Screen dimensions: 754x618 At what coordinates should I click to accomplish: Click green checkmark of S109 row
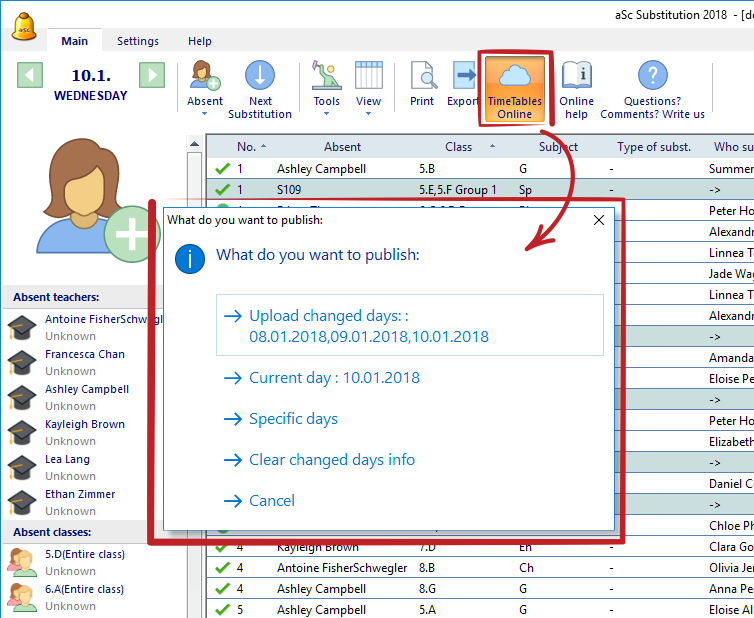point(222,189)
